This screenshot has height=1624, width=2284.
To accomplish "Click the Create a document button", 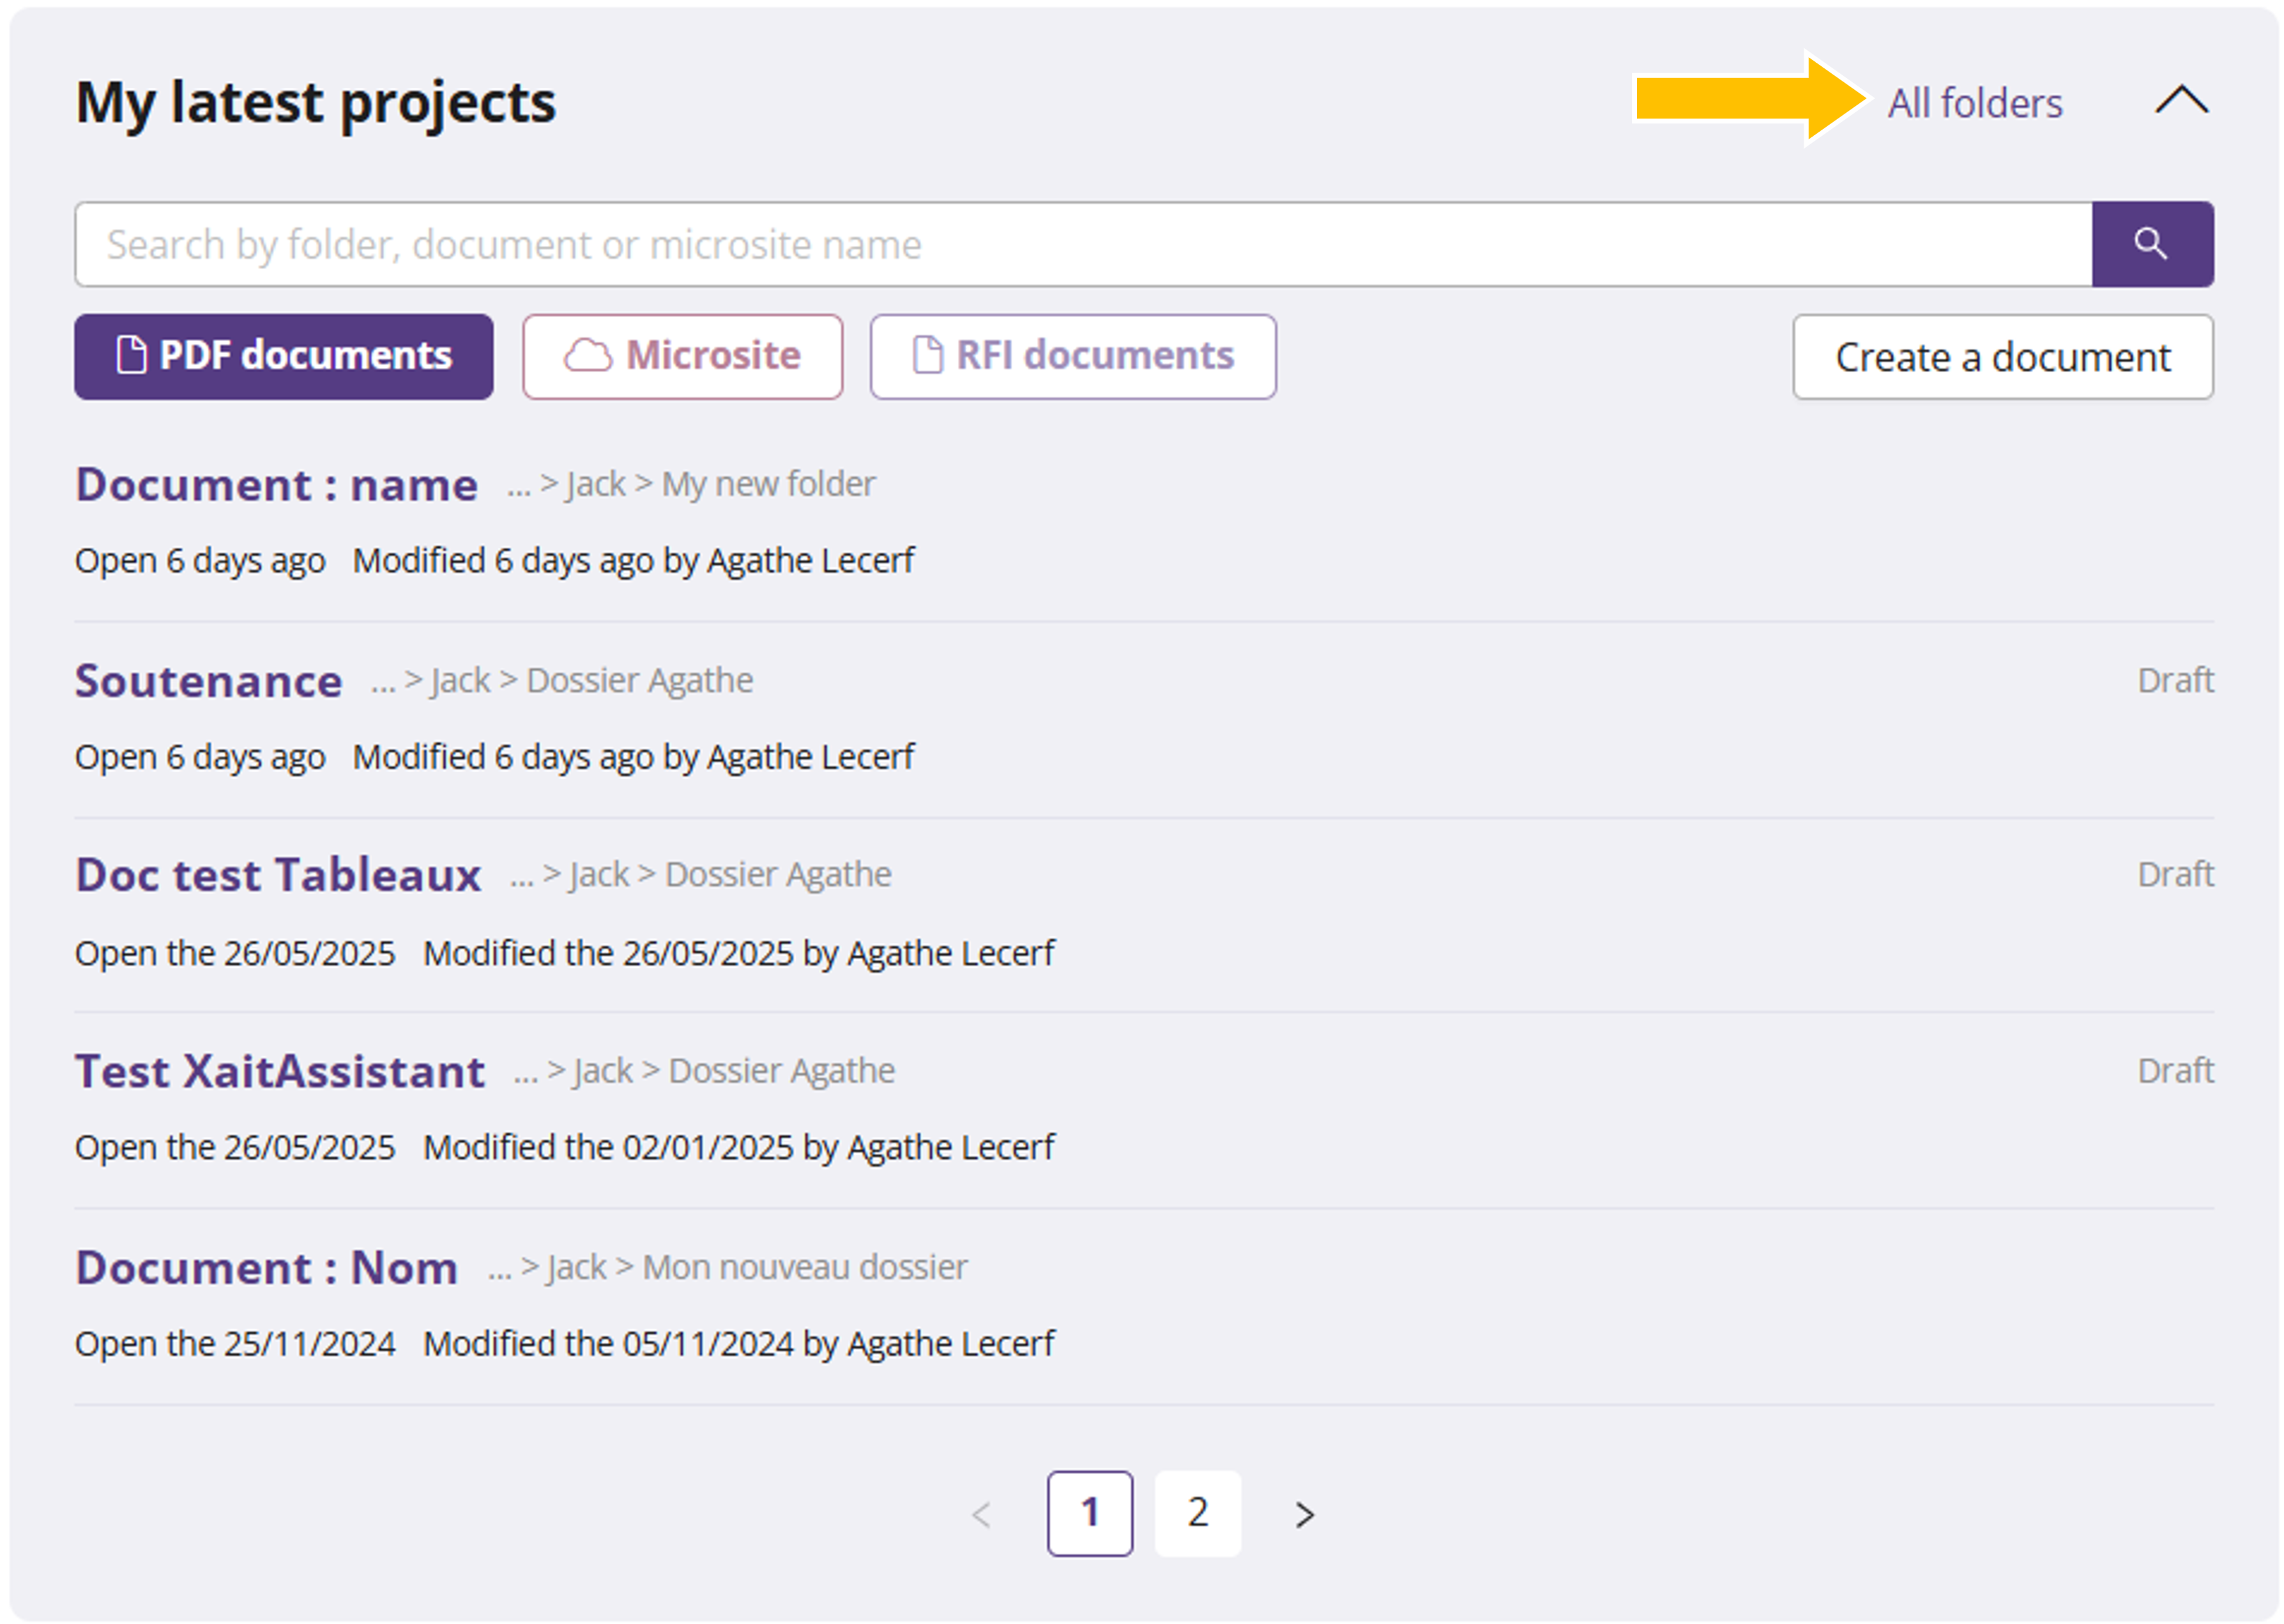I will [x=2002, y=357].
